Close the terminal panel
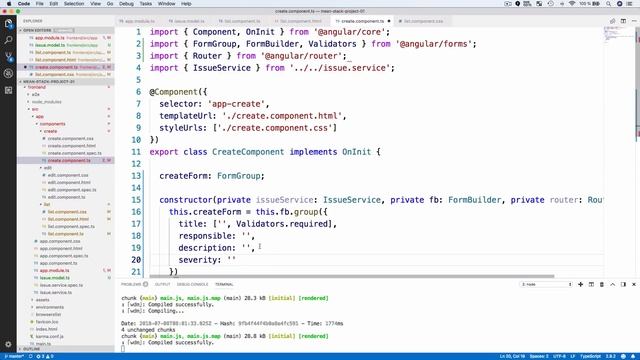This screenshot has height=360, width=640. tap(633, 284)
